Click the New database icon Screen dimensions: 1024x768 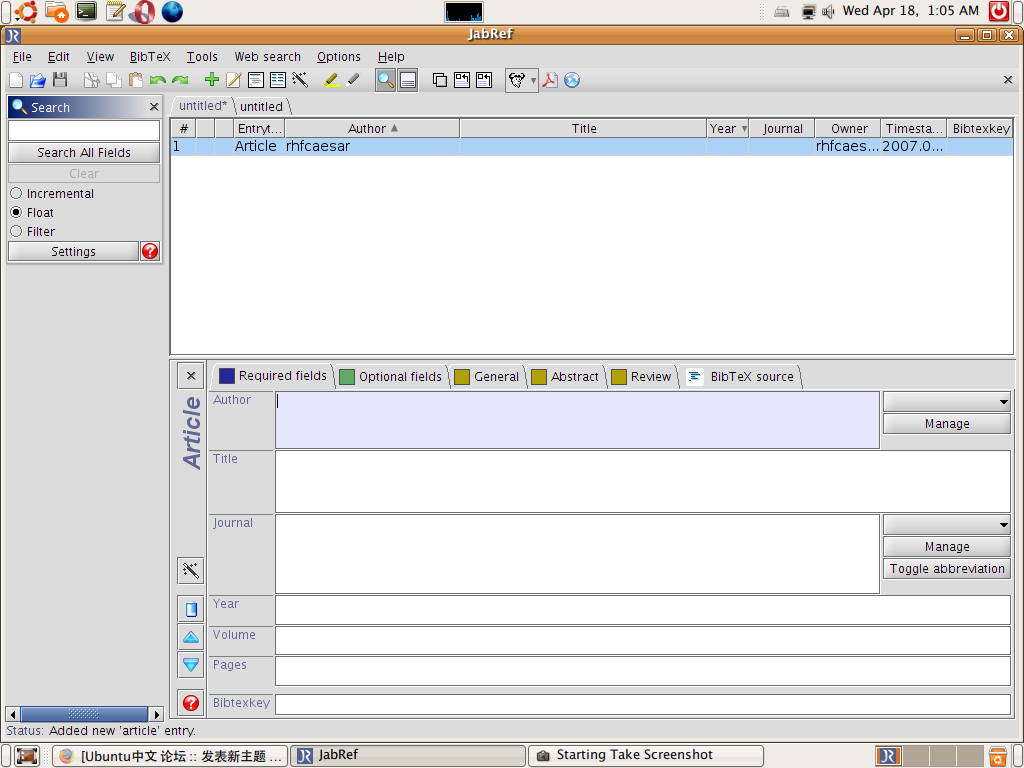(16, 80)
